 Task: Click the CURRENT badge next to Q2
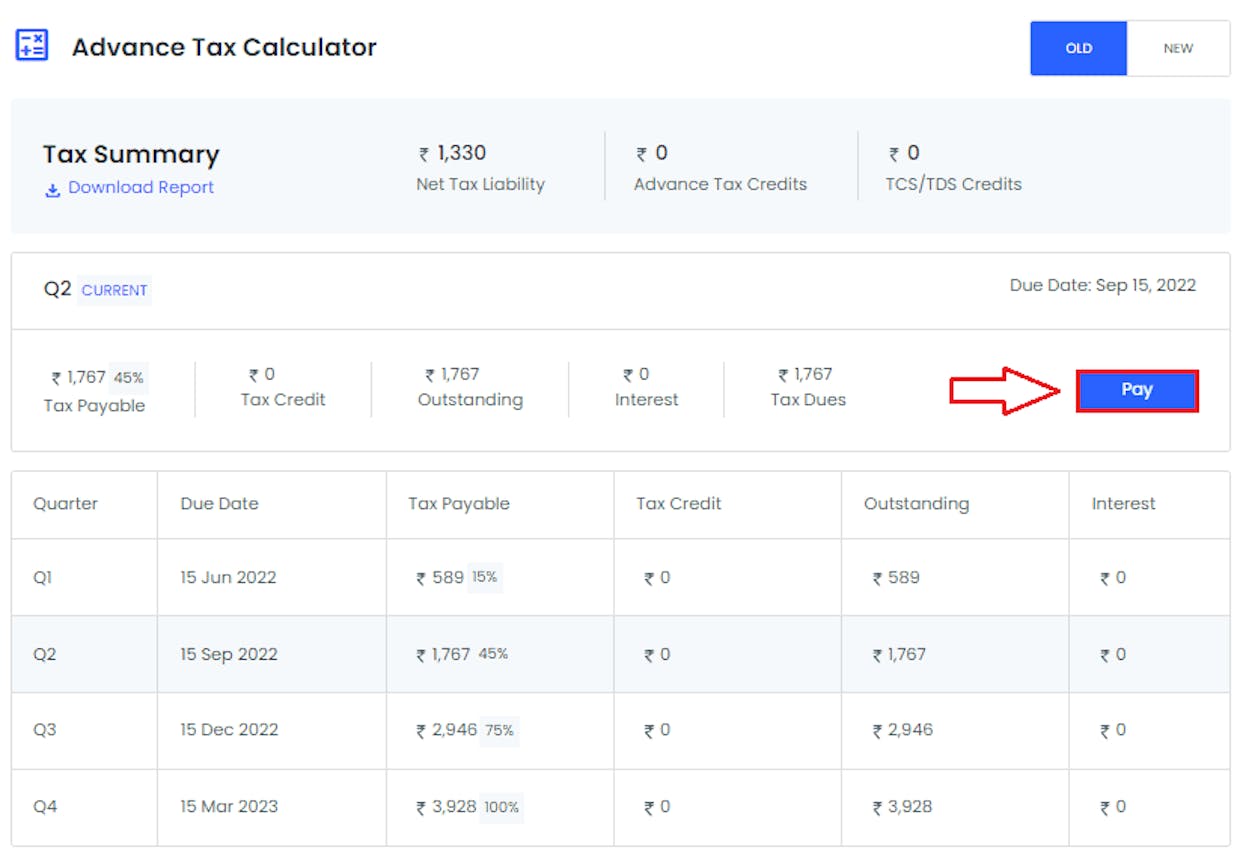pyautogui.click(x=115, y=290)
